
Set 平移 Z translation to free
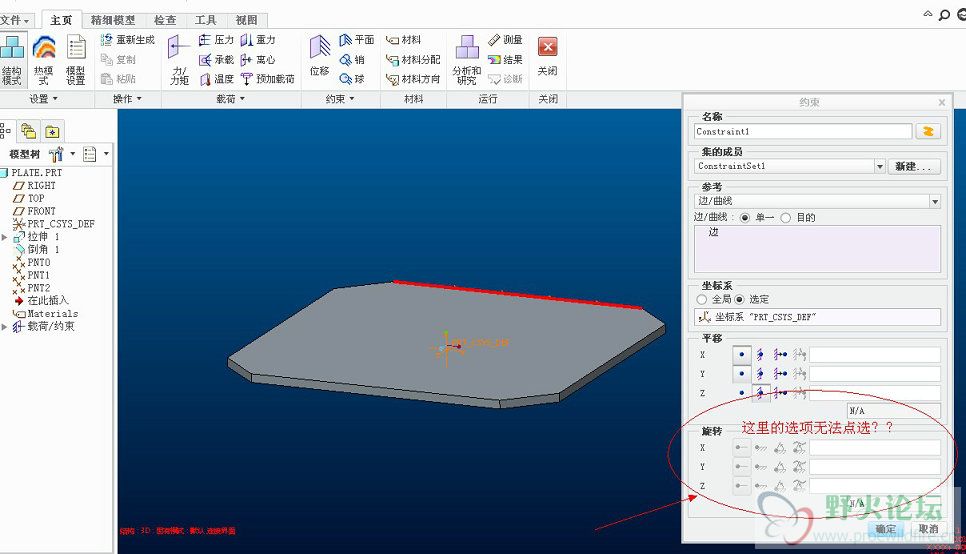(x=742, y=393)
